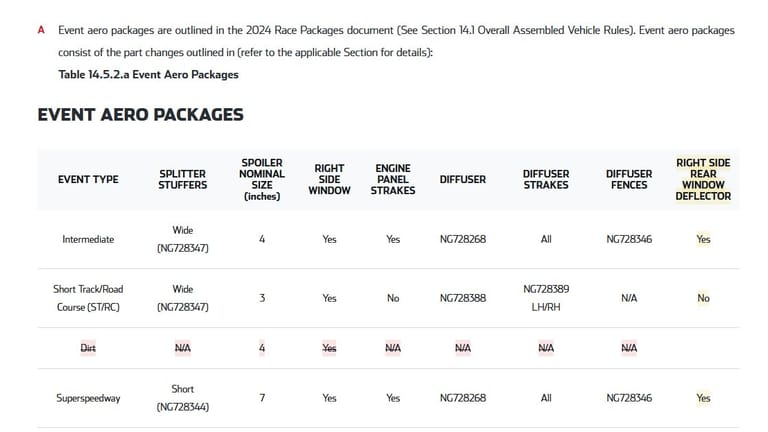The image size is (768, 432).
Task: Select the 'Short (NG728344)' splitter stuffers cell
Action: [183, 398]
